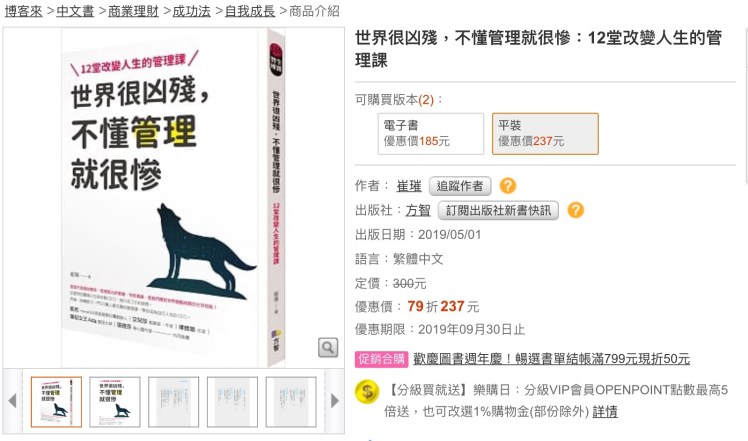The image size is (748, 441).
Task: Open the 自我成長 breadcrumb link
Action: tap(250, 11)
